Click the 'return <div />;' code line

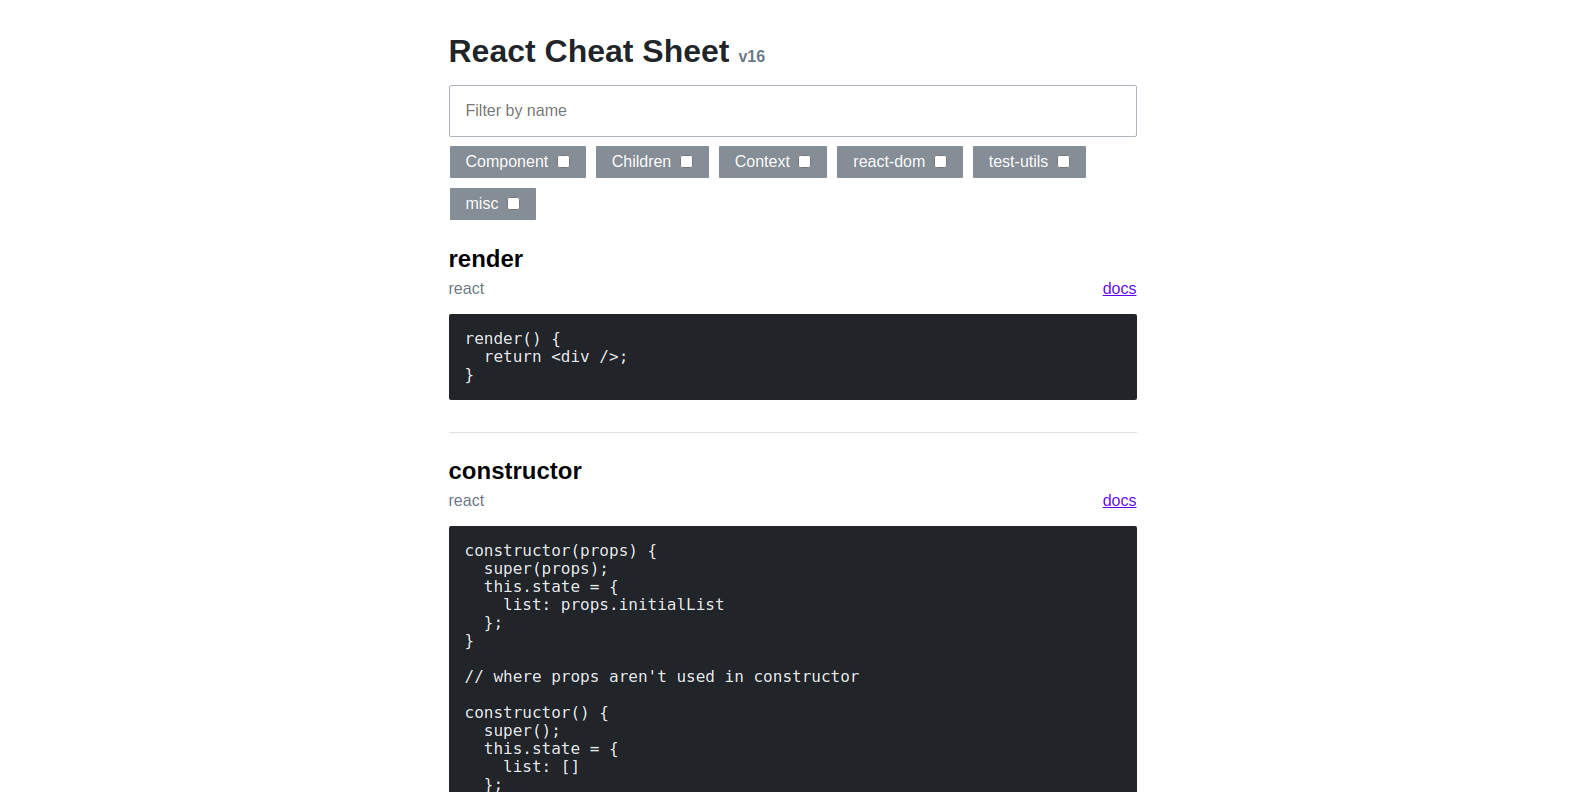pos(556,357)
